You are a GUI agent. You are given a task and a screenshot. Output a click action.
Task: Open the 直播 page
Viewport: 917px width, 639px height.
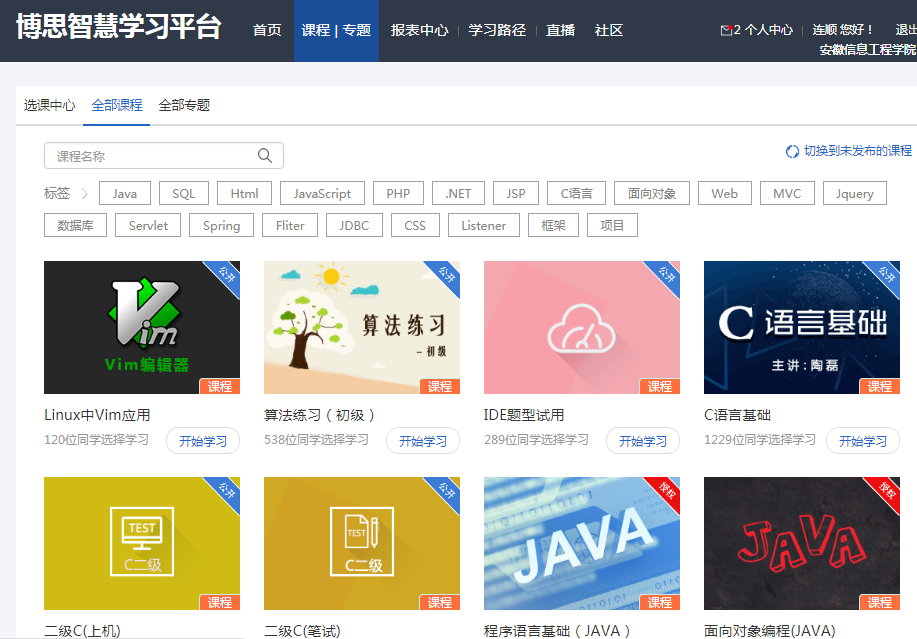coord(560,30)
